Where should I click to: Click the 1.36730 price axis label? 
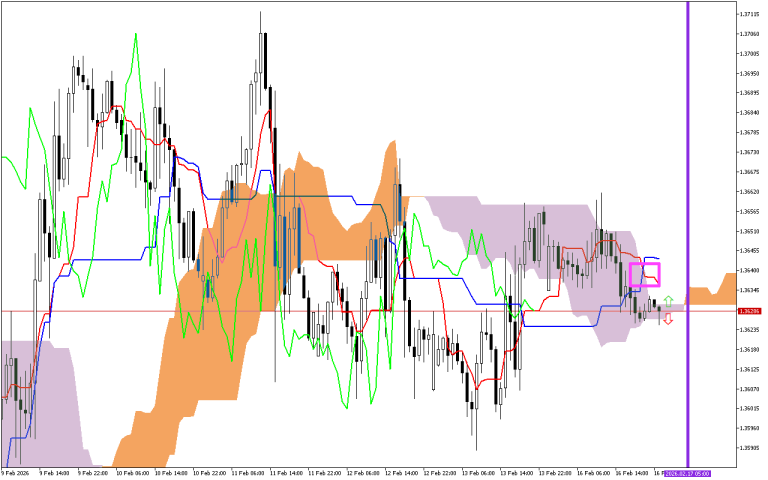[750, 152]
